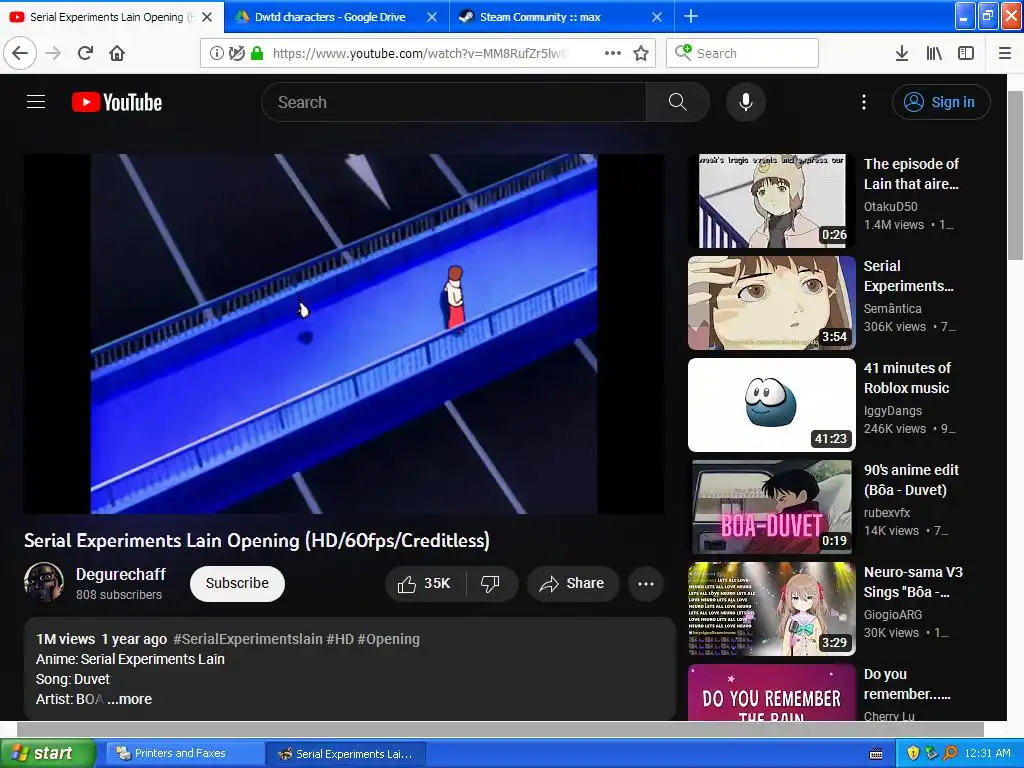Click the #HD hashtag

click(340, 639)
